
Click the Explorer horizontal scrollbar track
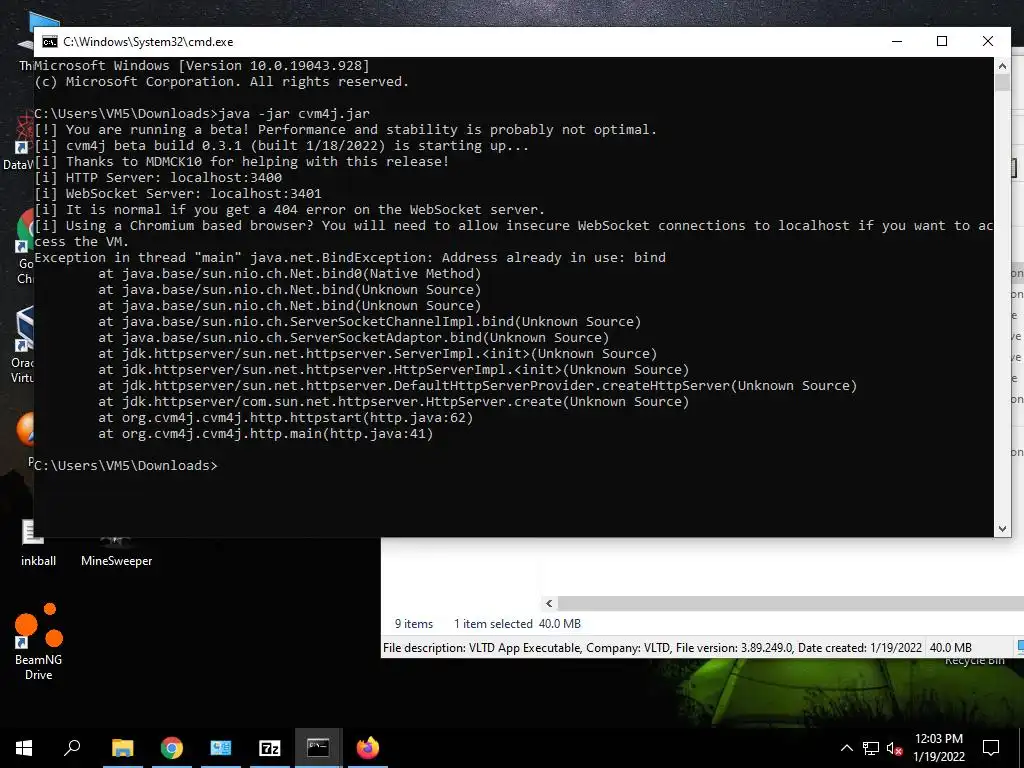790,603
